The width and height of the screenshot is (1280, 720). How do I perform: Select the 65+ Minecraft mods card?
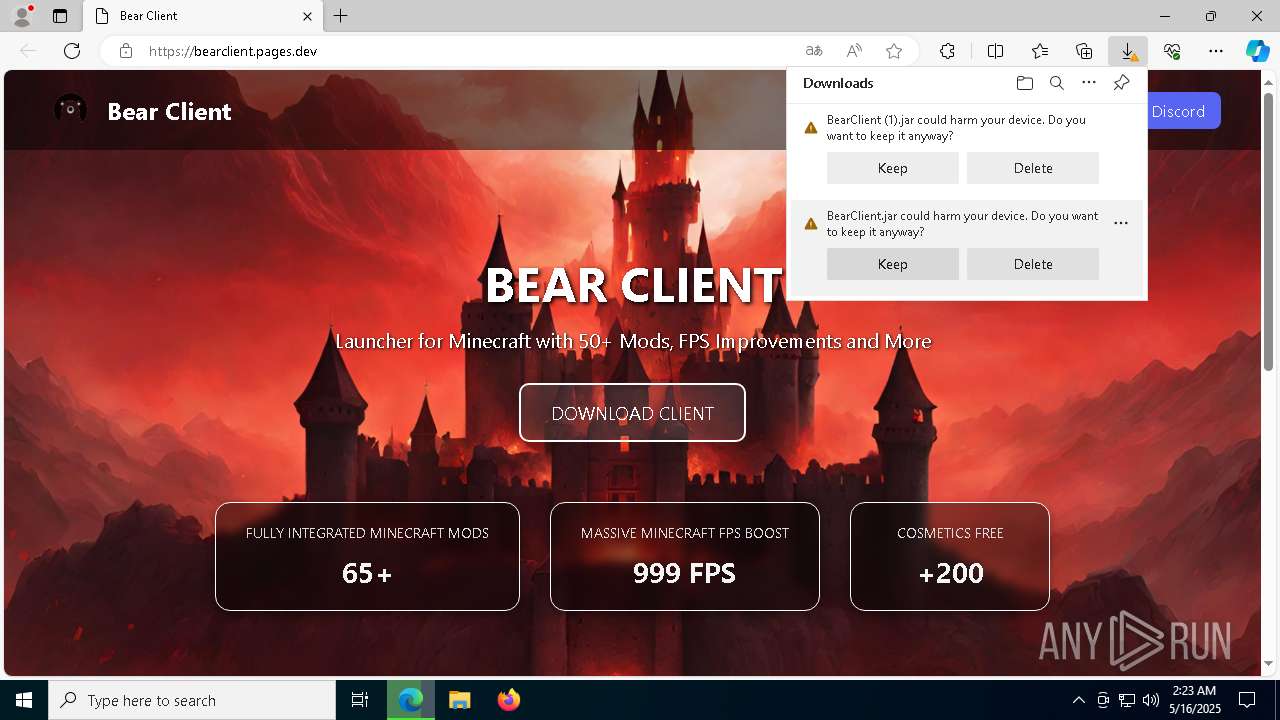coord(367,556)
